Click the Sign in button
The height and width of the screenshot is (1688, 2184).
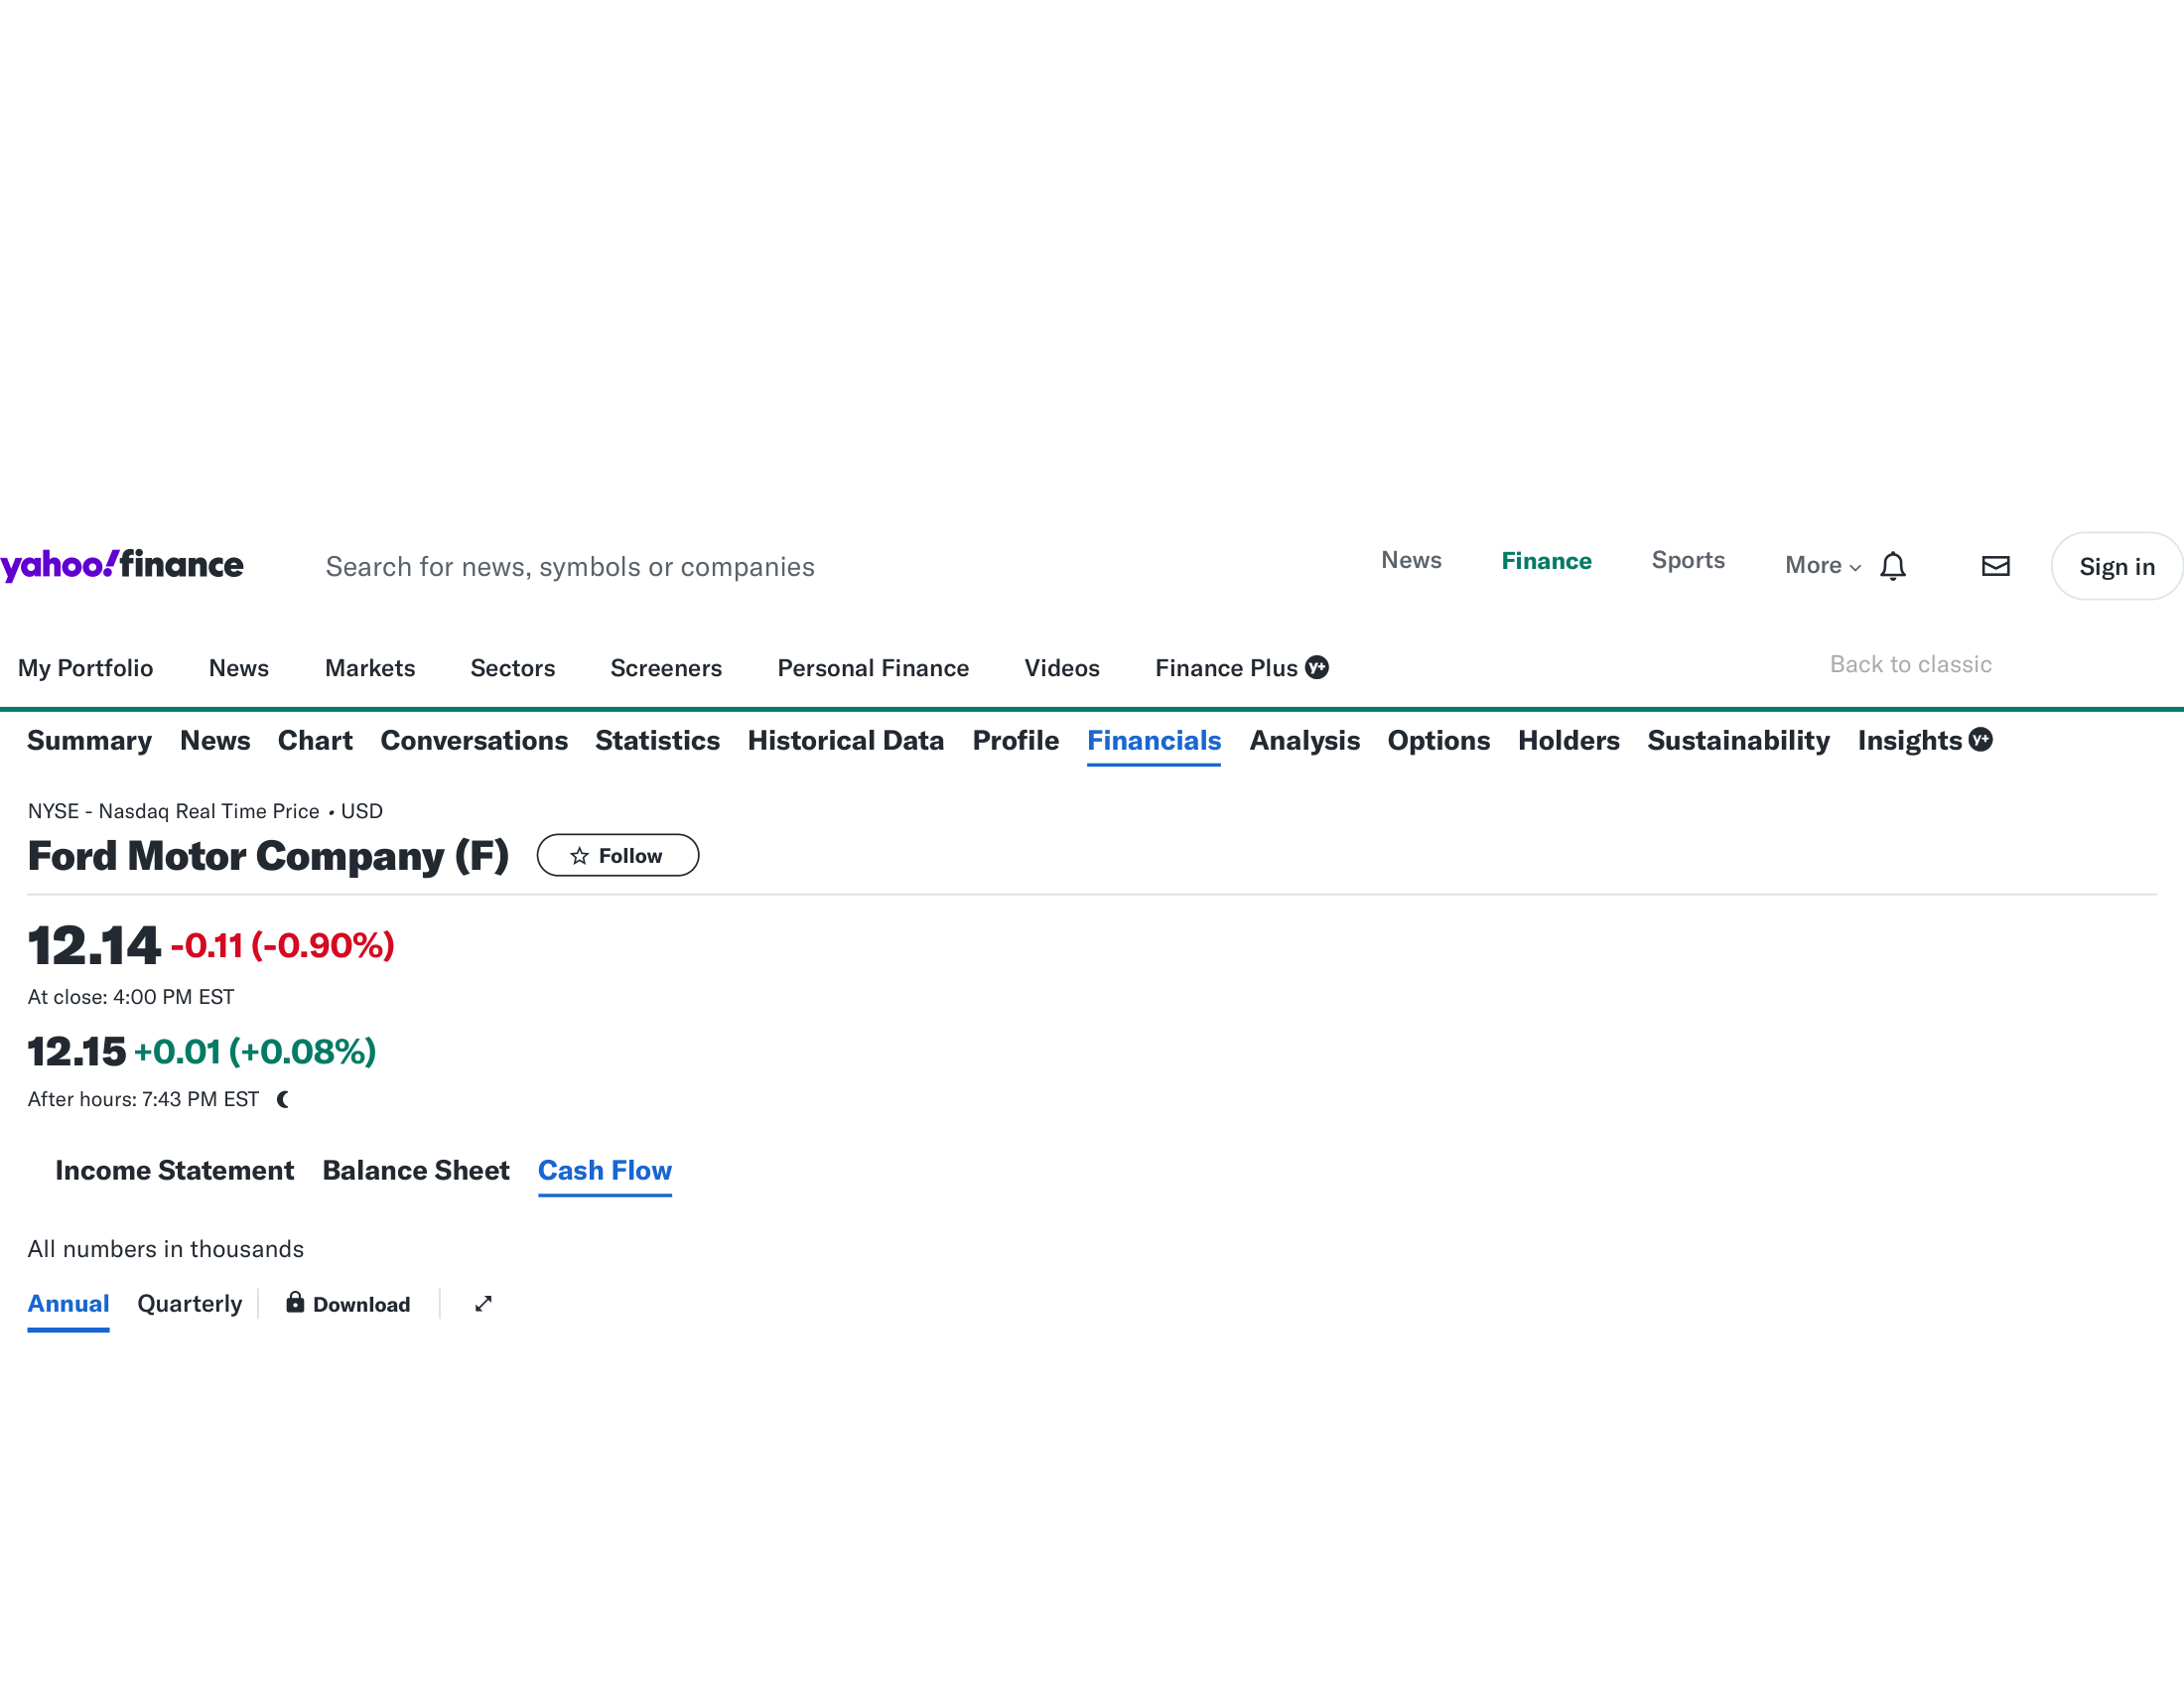pyautogui.click(x=2116, y=567)
